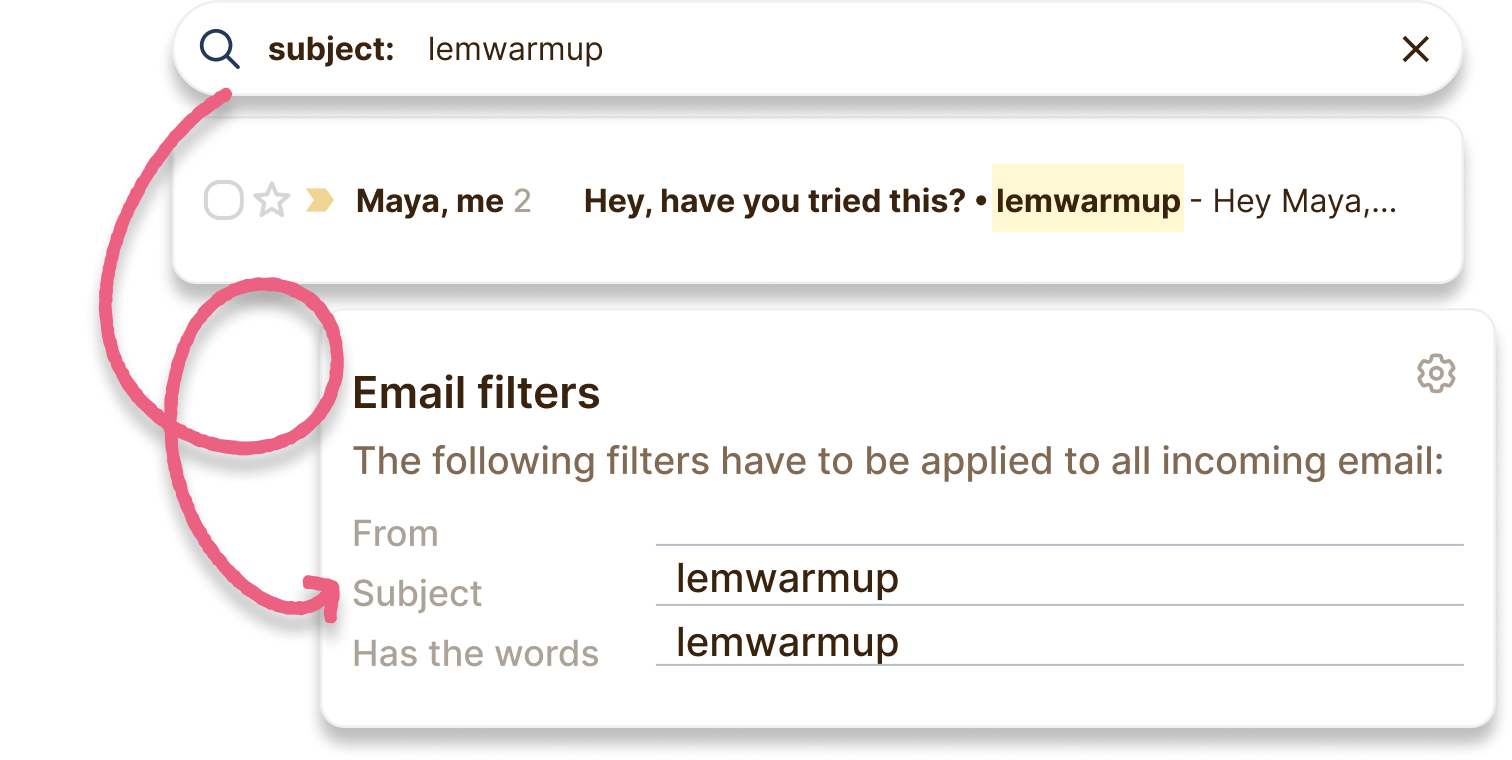The width and height of the screenshot is (1512, 760).
Task: Click the empty From filter field
Action: coord(1058,528)
